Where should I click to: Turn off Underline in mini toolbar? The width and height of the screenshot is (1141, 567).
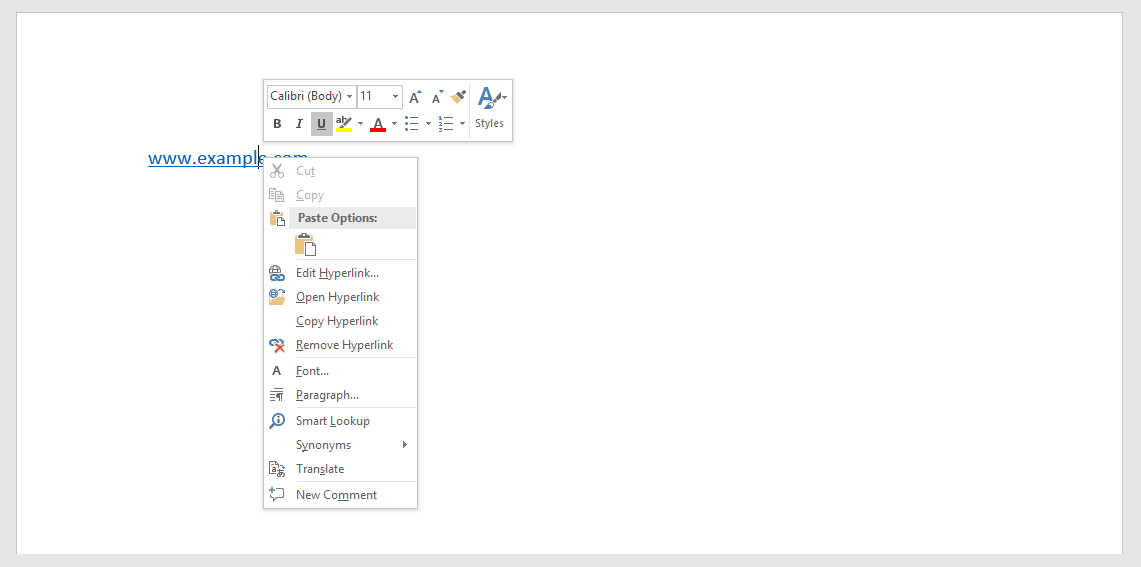pyautogui.click(x=321, y=124)
